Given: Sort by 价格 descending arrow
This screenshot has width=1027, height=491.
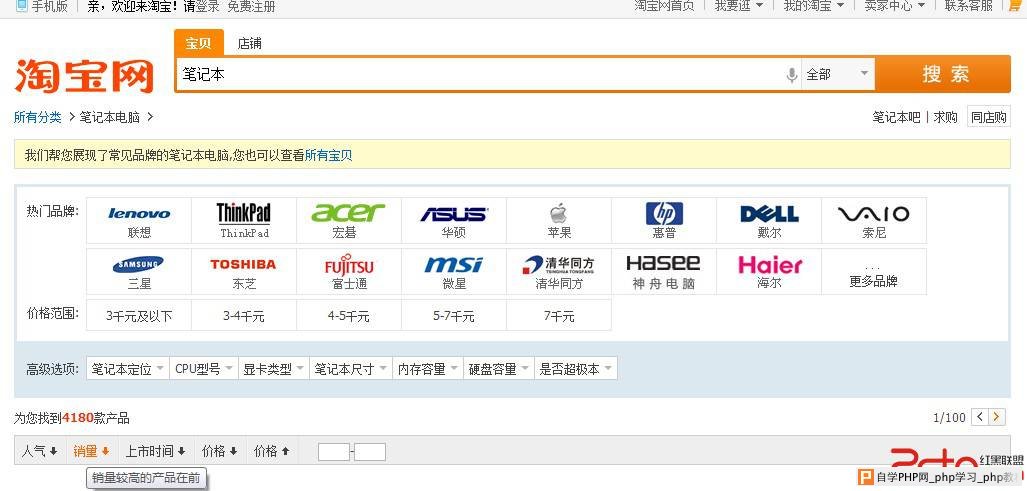Looking at the screenshot, I should [x=219, y=451].
